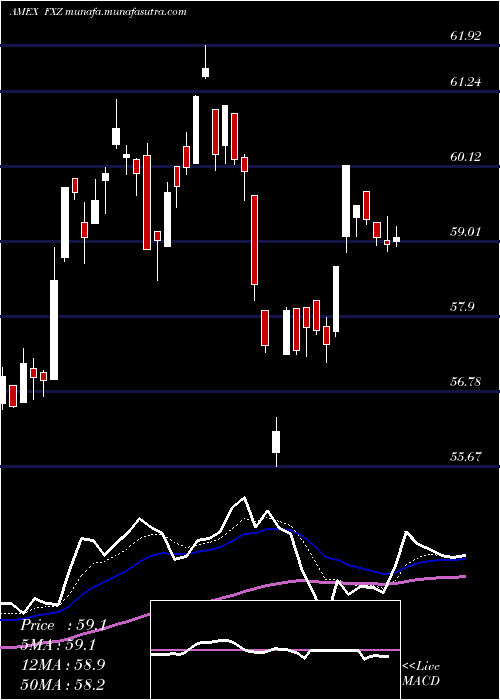Click the 50MA : 58.2 readout
Image resolution: width=500 pixels, height=700 pixels.
coord(62,684)
